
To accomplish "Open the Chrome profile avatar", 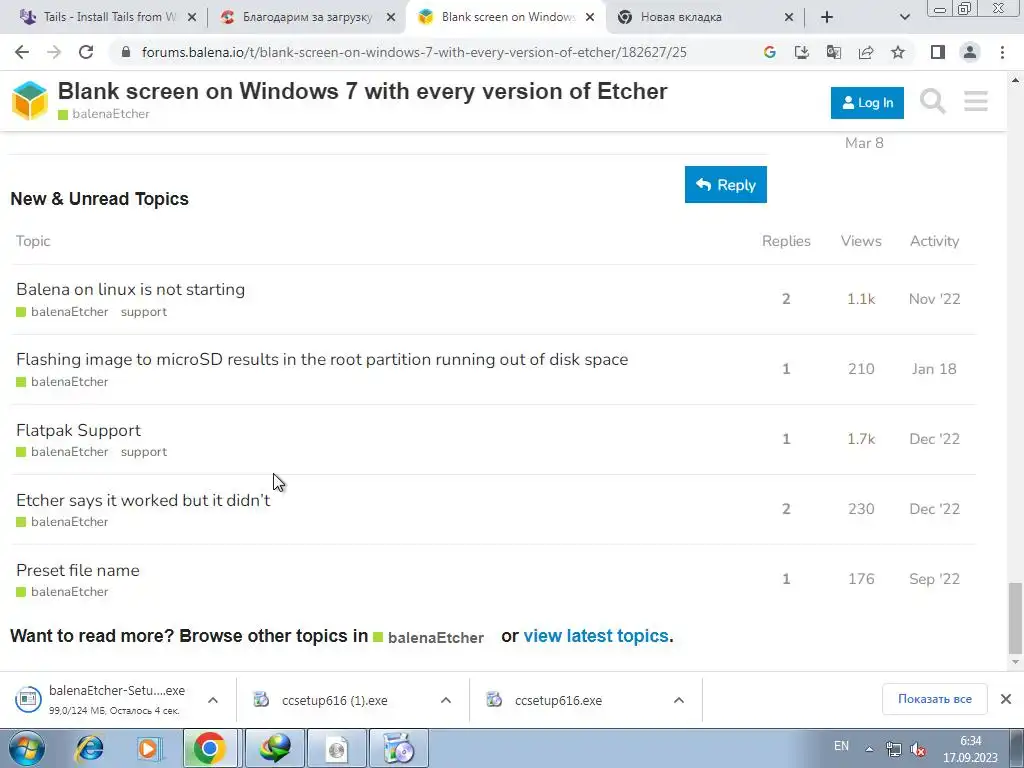I will pyautogui.click(x=970, y=52).
